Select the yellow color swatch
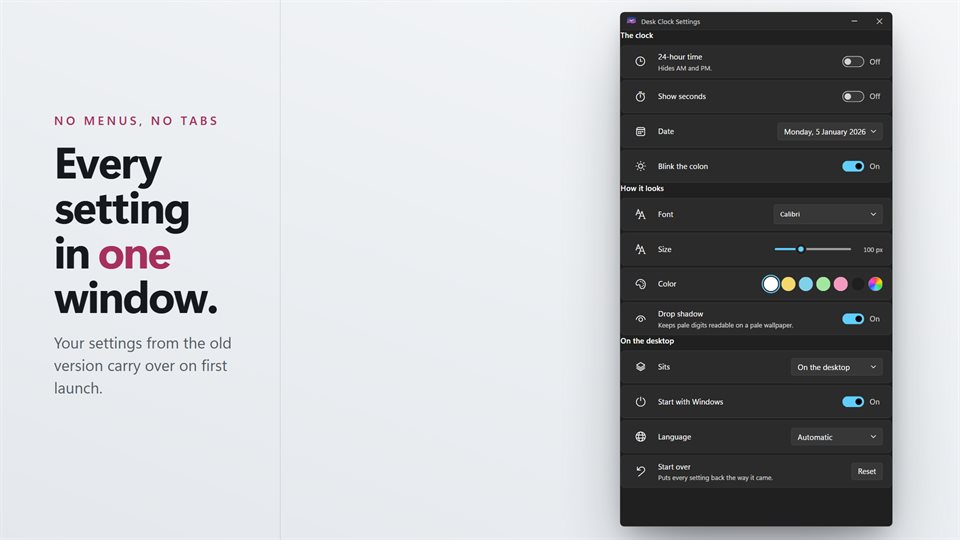The image size is (960, 540). (789, 284)
